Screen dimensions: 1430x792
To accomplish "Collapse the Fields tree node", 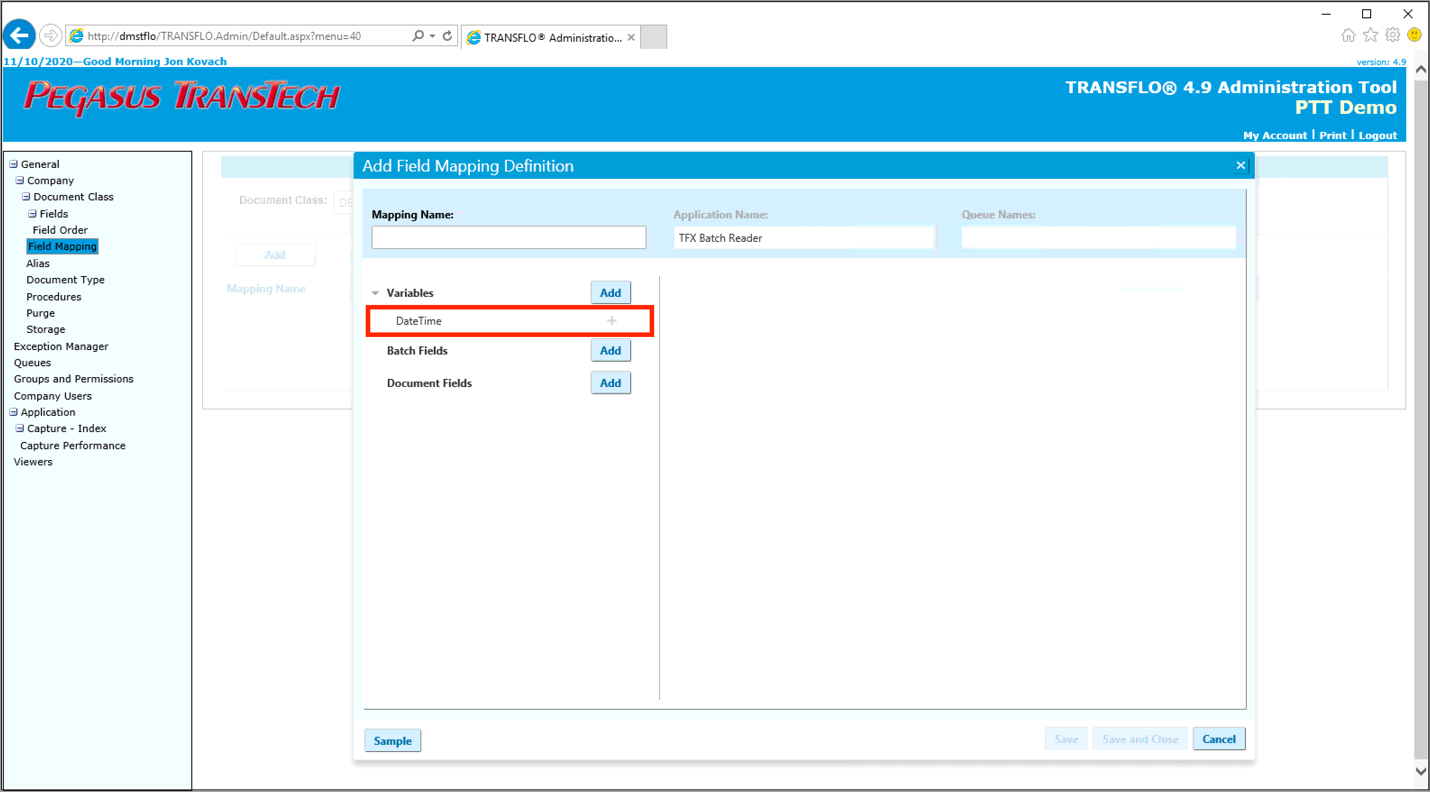I will 32,214.
